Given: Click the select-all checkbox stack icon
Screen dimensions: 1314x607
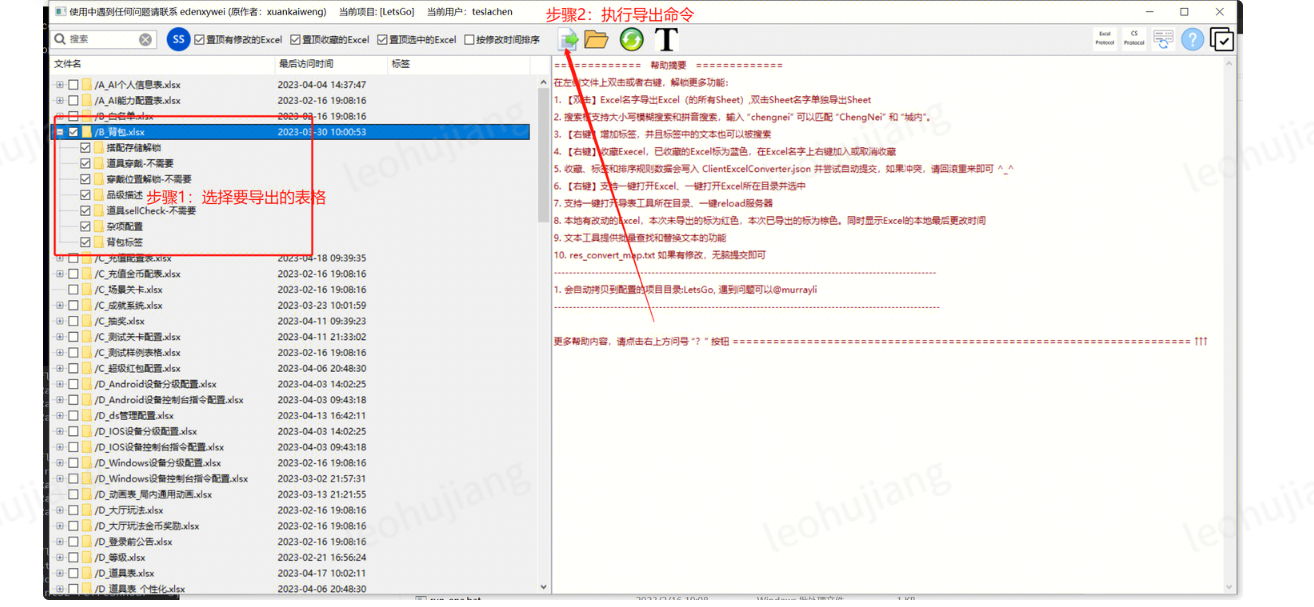Looking at the screenshot, I should point(1221,39).
